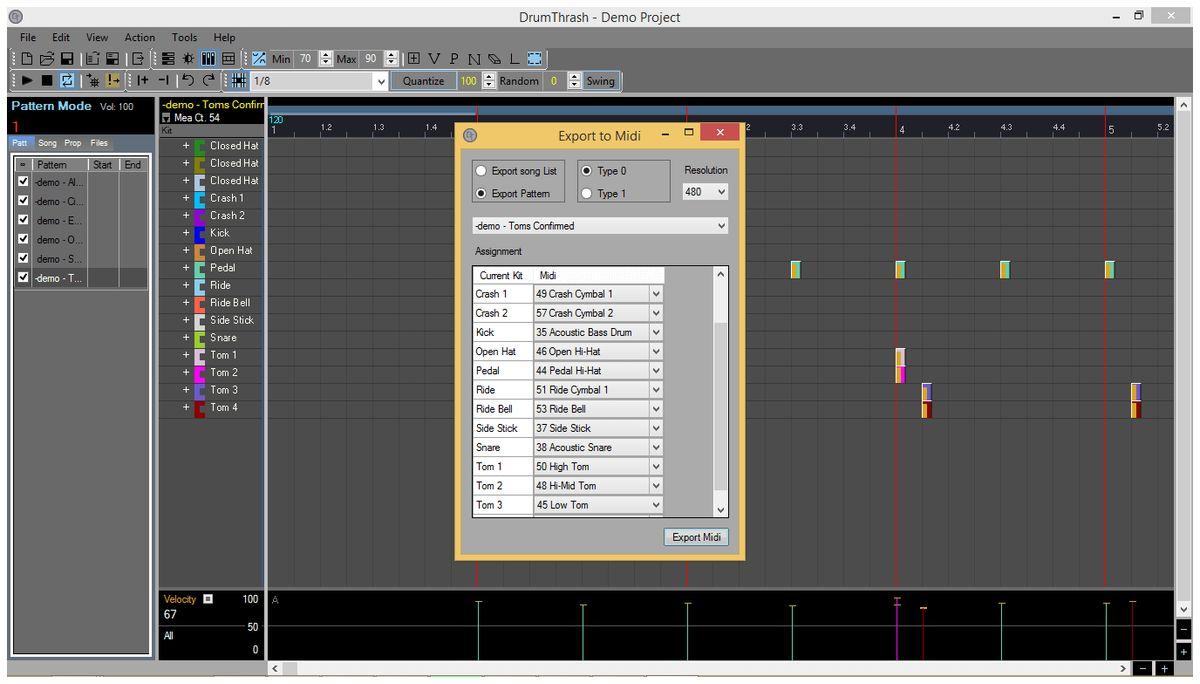Open the Tools menu
Viewport: 1200px width, 684px height.
(184, 37)
